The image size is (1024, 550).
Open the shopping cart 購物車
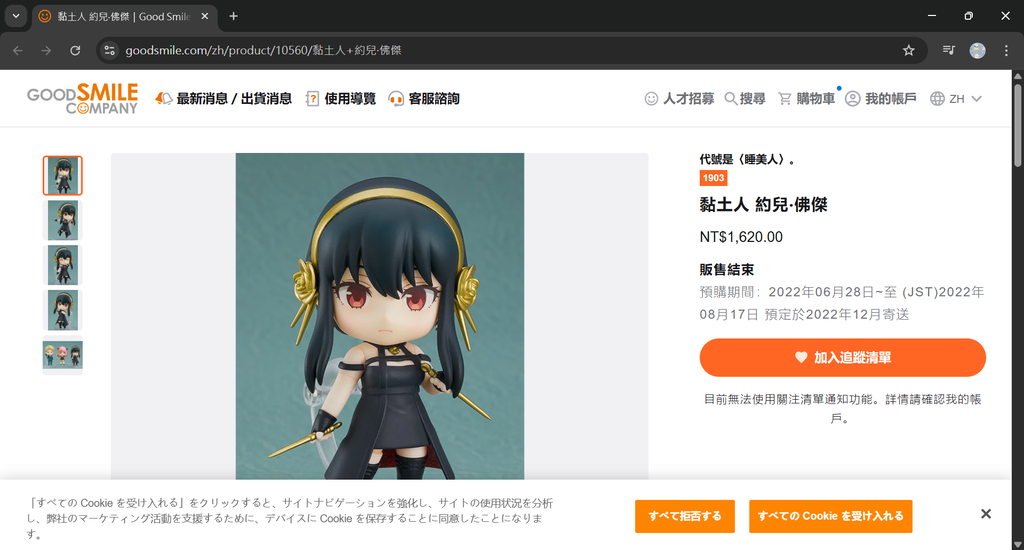[807, 99]
